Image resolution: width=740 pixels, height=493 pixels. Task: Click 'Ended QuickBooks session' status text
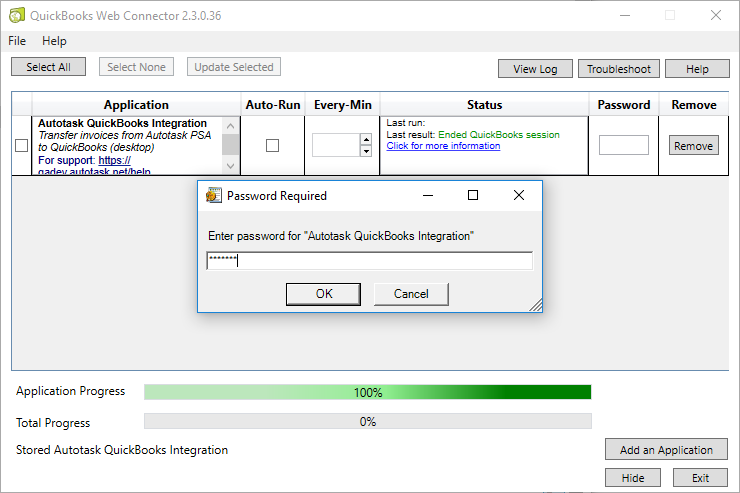499,134
